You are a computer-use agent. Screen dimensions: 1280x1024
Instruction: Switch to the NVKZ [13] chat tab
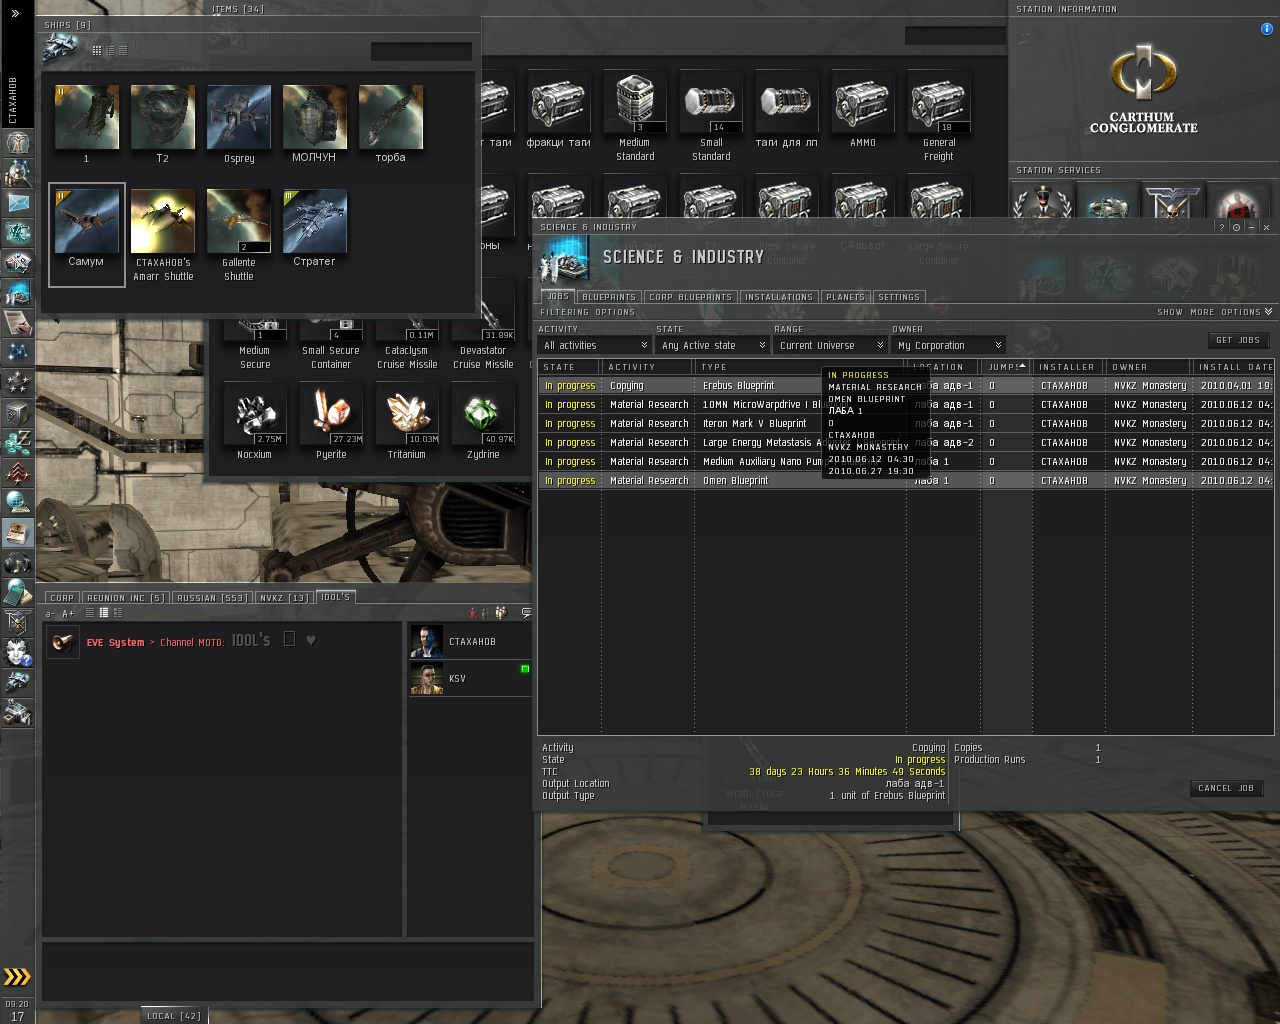pos(284,598)
